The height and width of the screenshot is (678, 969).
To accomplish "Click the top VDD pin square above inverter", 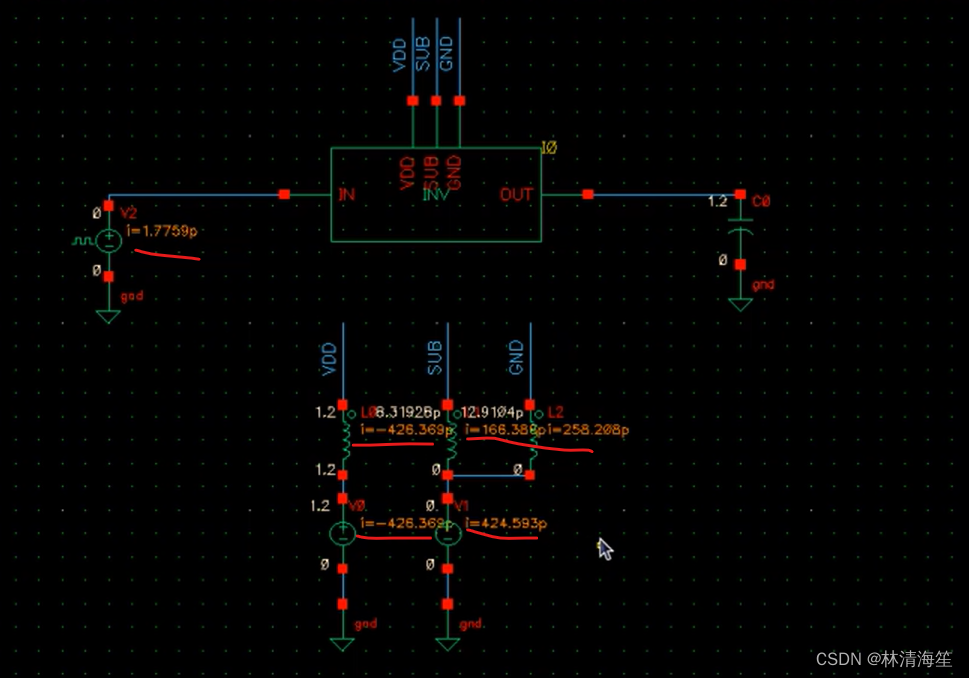I will click(x=413, y=101).
